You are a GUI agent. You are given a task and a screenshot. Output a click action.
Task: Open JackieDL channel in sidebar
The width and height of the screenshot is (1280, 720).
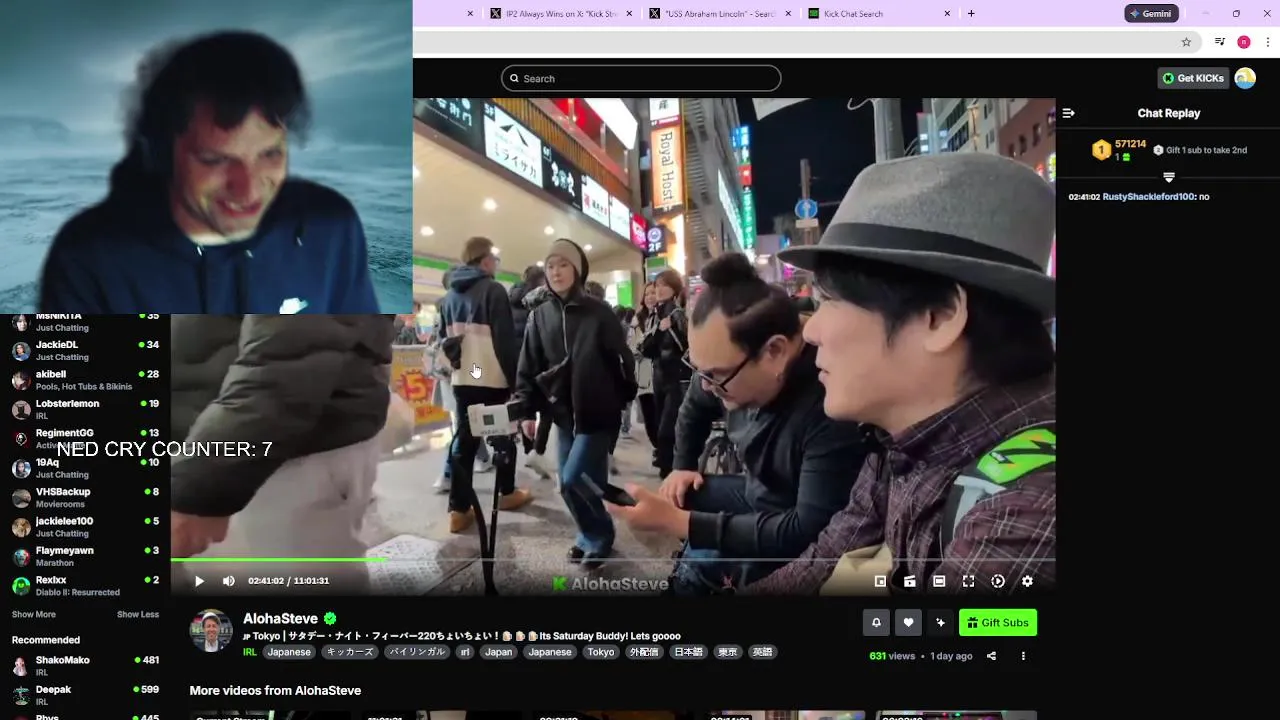[x=85, y=350]
